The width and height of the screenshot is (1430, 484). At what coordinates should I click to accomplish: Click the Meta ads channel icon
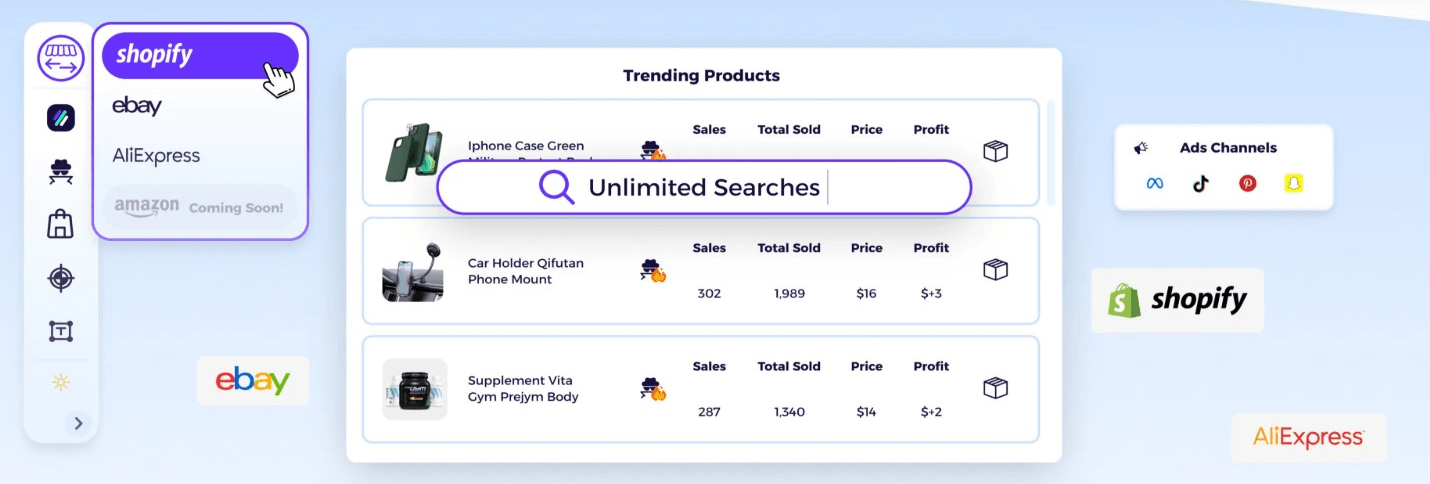(x=1155, y=184)
